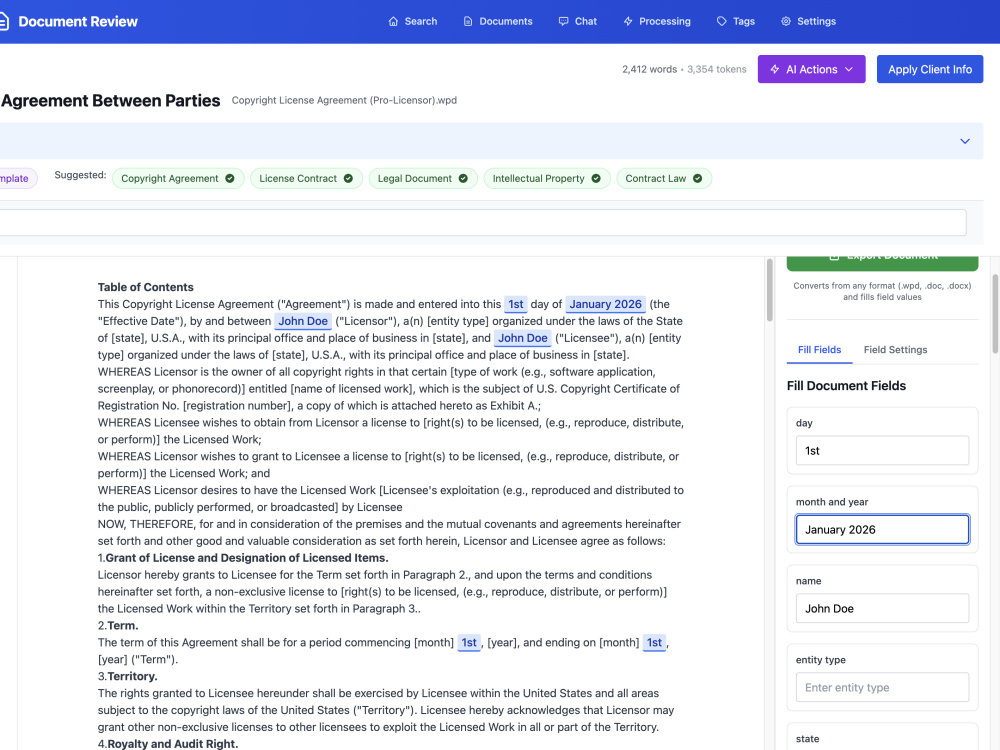Click the lightning icon in AI Actions
This screenshot has width=1000, height=750.
(775, 70)
